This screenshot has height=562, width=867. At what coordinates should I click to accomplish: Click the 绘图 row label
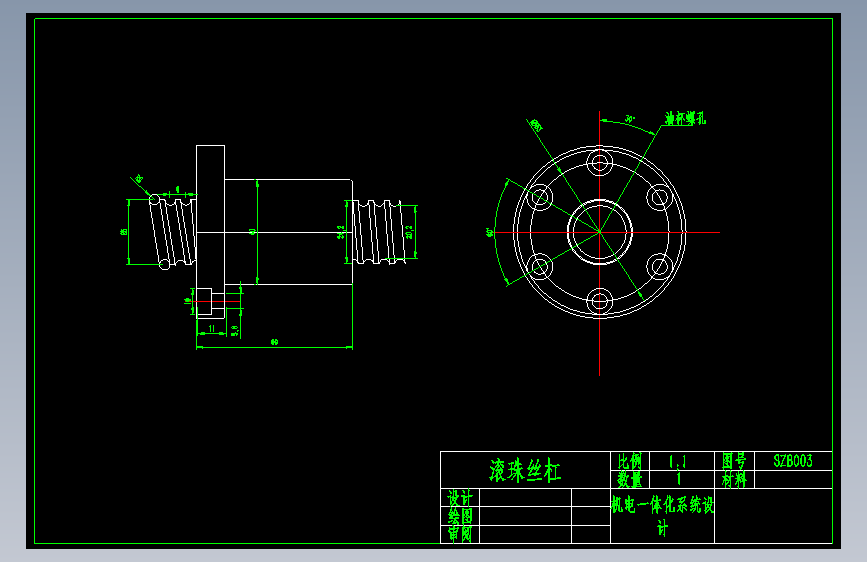(x=460, y=516)
